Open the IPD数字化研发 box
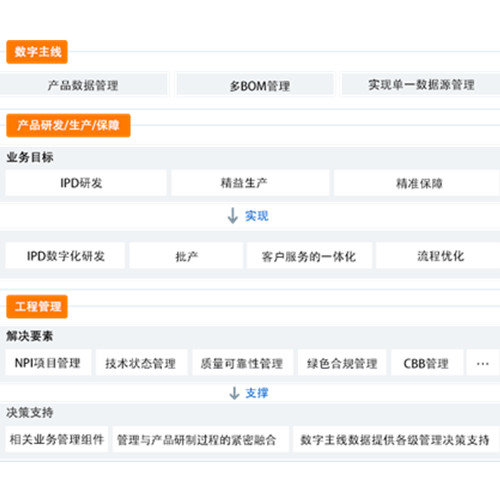Image resolution: width=500 pixels, height=500 pixels. (65, 256)
